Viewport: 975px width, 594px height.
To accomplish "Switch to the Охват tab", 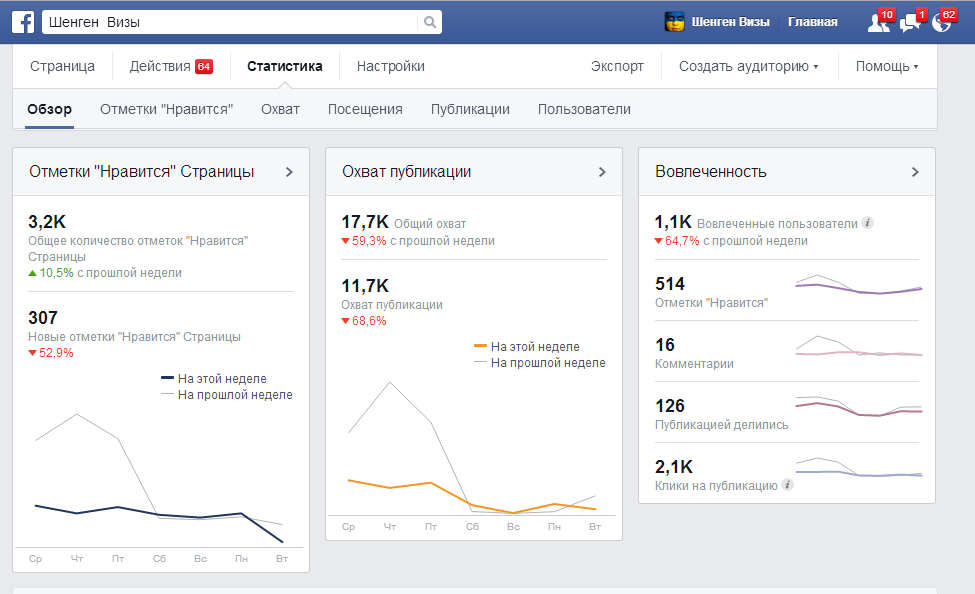I will pyautogui.click(x=280, y=109).
